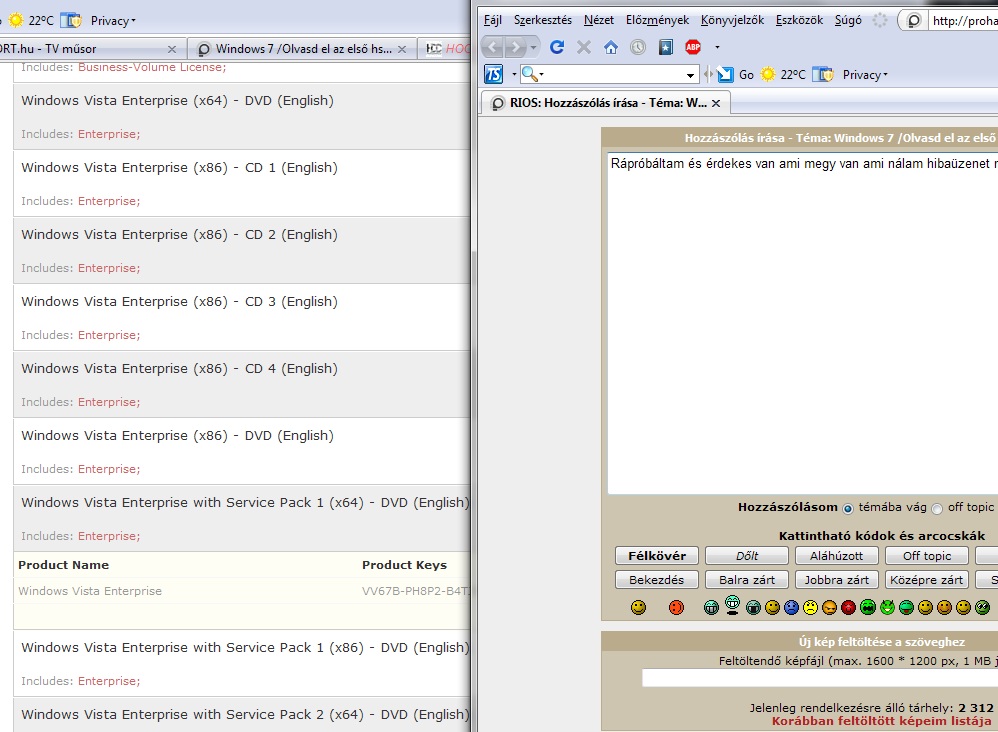This screenshot has width=998, height=732.
Task: Click the image file upload field
Action: point(820,678)
